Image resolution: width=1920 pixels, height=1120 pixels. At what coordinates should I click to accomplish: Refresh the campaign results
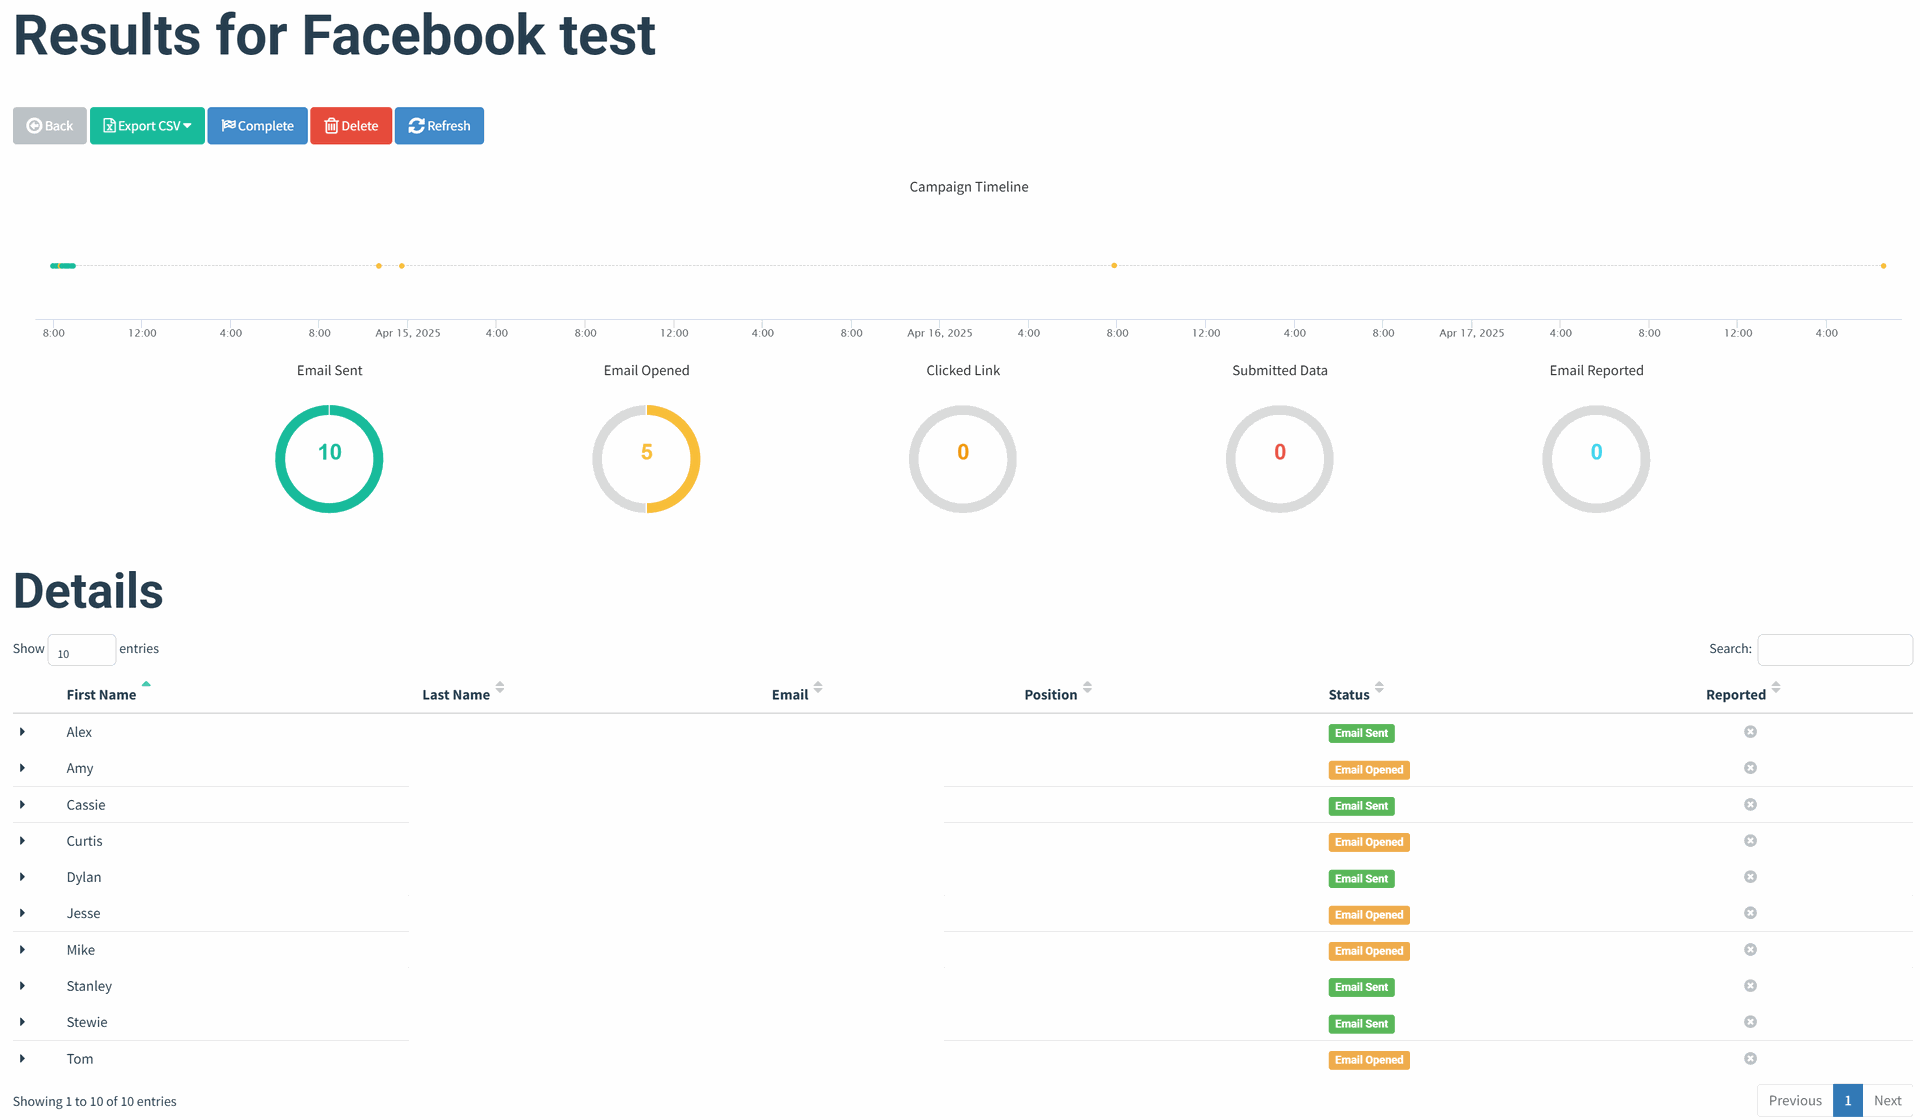coord(439,126)
